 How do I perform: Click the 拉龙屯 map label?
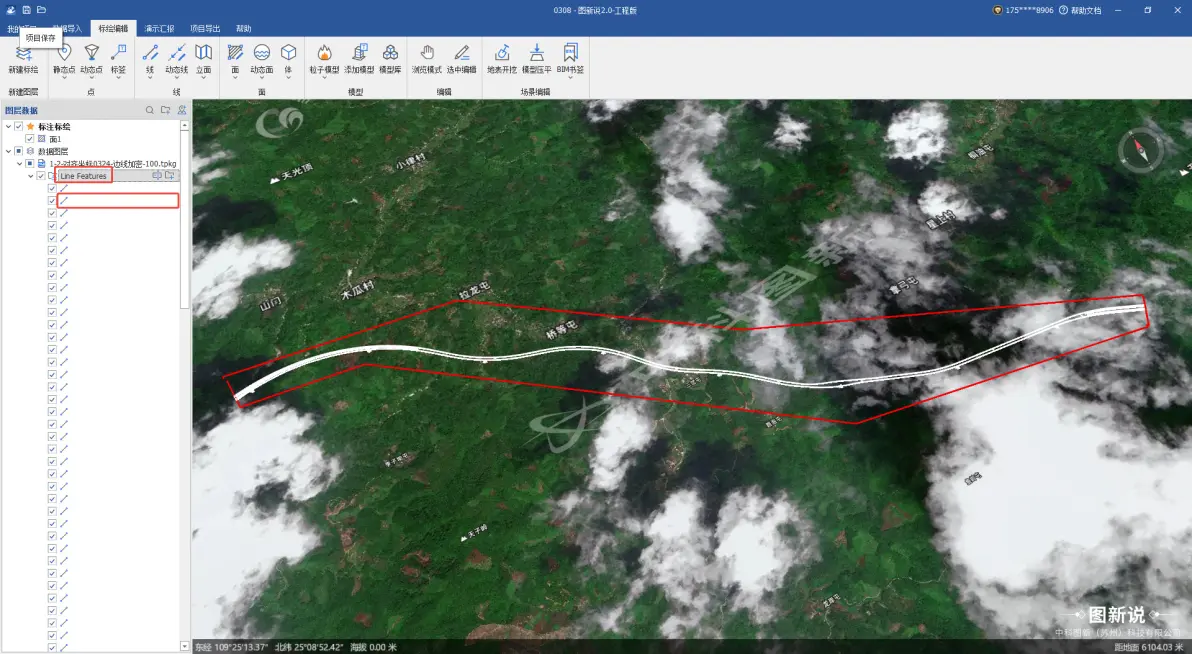click(474, 290)
